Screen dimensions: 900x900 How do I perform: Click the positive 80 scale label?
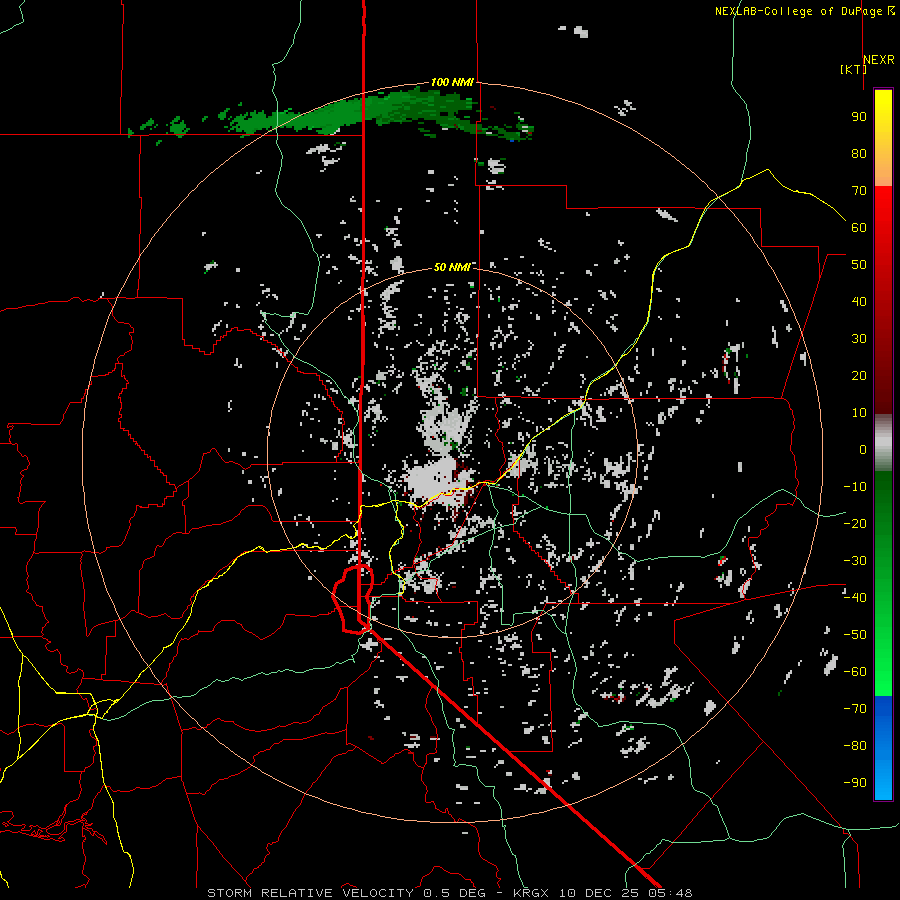pyautogui.click(x=859, y=153)
